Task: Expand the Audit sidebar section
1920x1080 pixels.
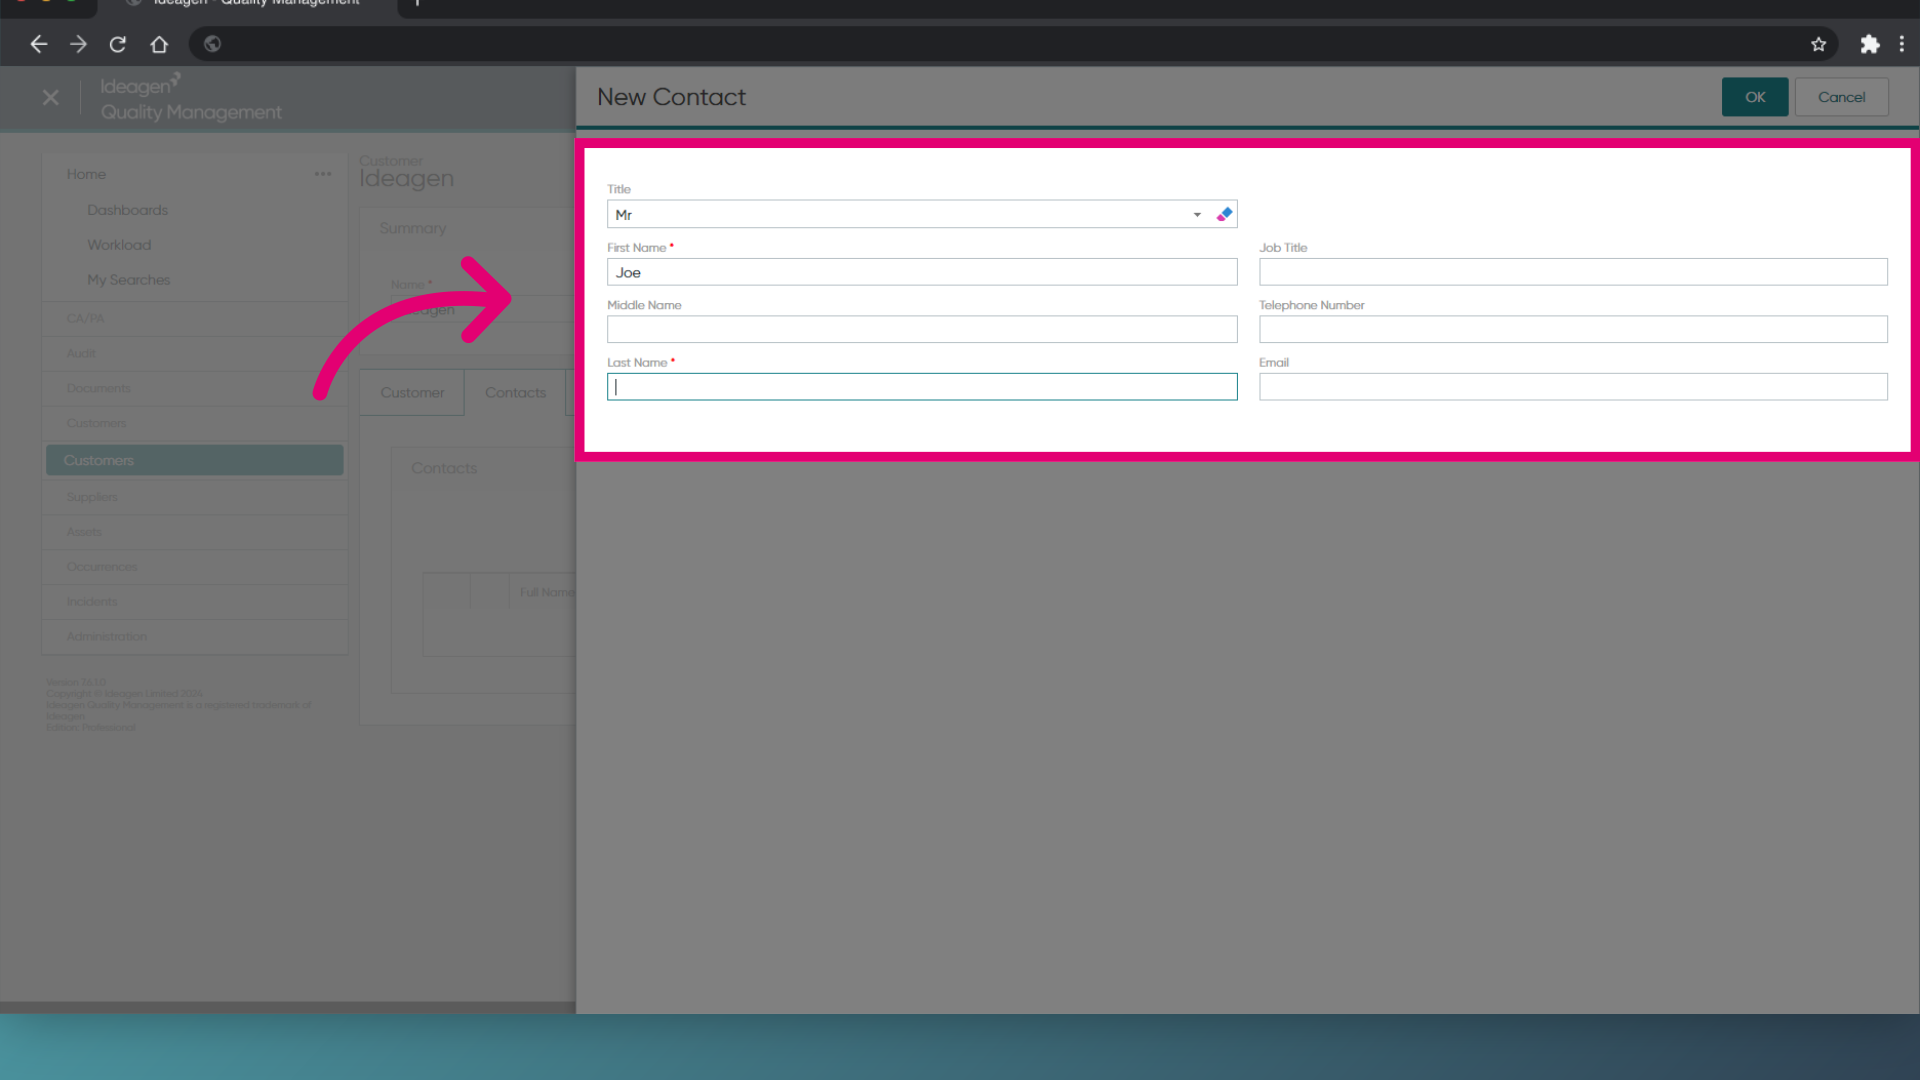Action: [x=195, y=354]
